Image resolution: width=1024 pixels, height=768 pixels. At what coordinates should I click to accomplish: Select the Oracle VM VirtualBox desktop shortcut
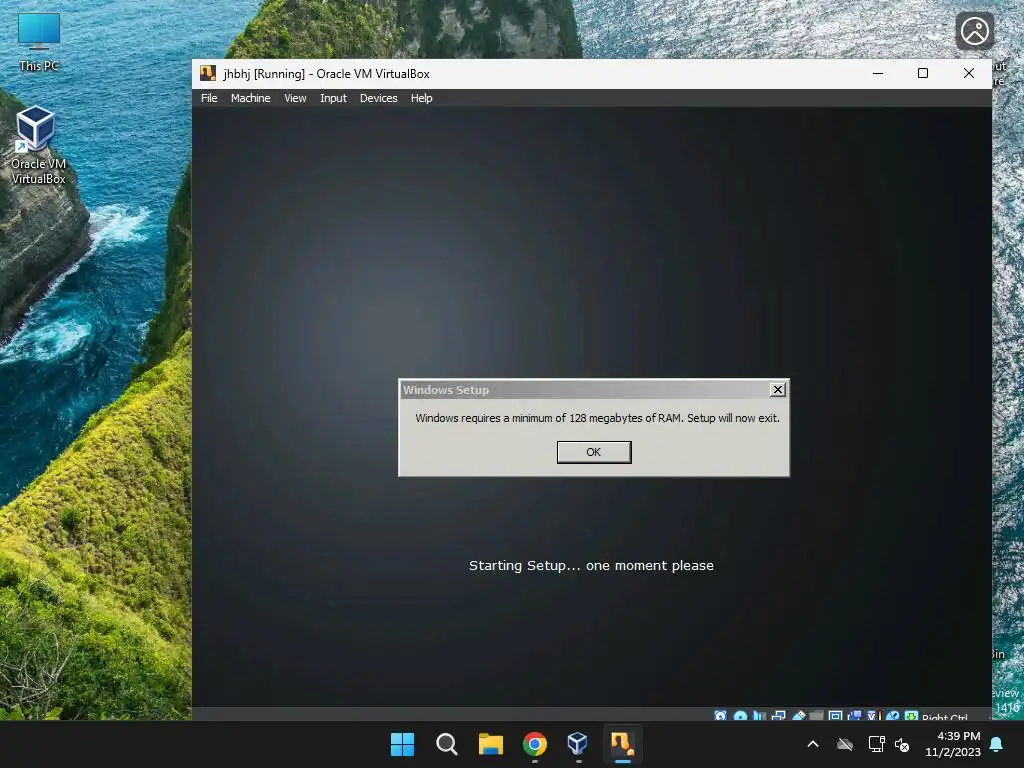[38, 145]
